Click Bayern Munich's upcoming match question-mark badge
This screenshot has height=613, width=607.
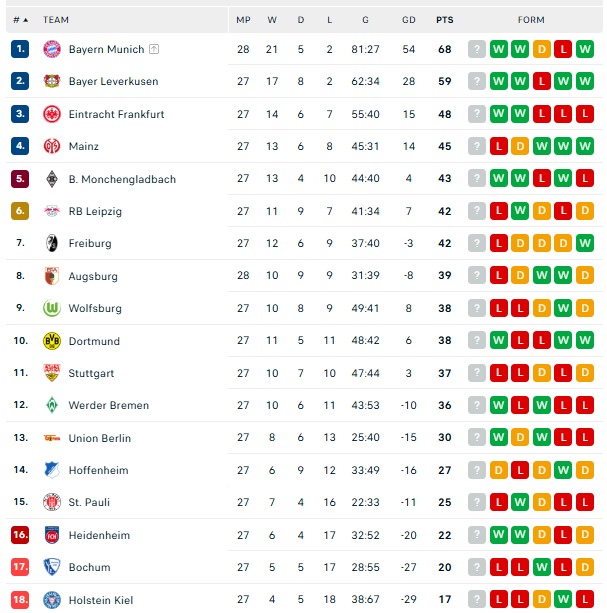click(x=477, y=49)
